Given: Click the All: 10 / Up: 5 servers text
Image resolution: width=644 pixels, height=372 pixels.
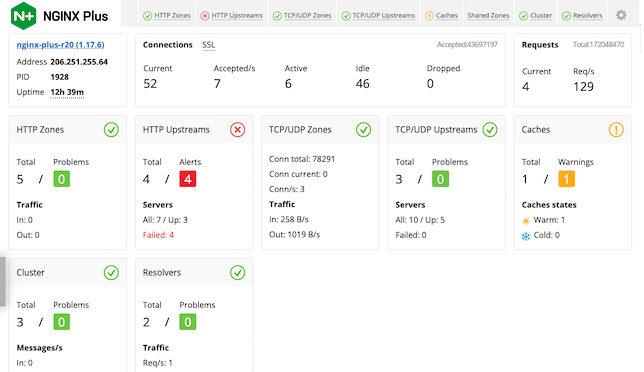Looking at the screenshot, I should (420, 220).
